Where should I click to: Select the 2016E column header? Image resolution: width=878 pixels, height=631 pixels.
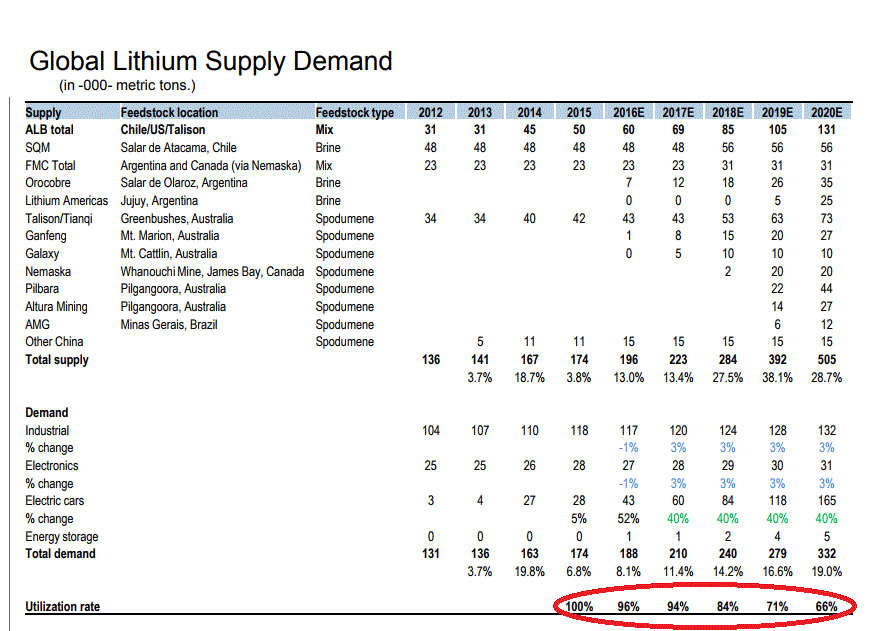click(x=628, y=113)
